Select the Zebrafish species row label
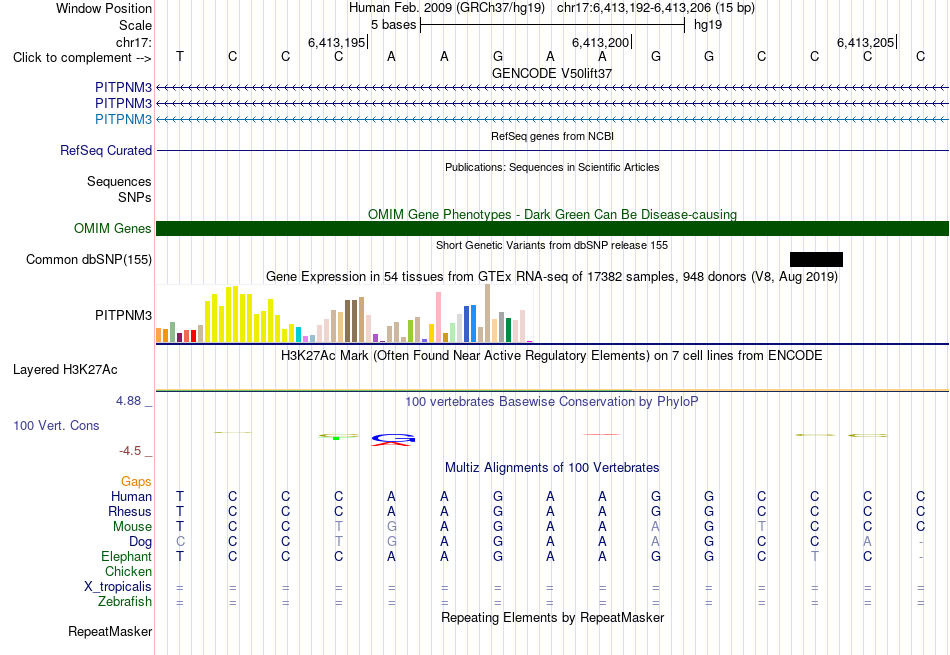 [125, 602]
